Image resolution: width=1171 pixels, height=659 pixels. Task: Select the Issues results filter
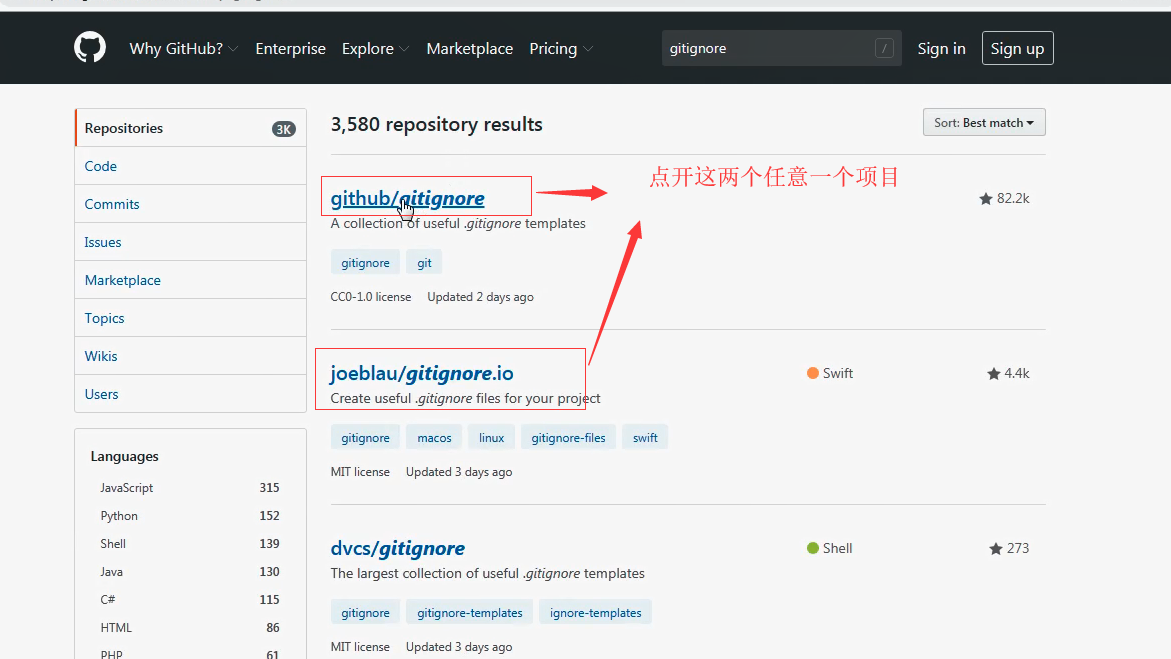[x=190, y=242]
